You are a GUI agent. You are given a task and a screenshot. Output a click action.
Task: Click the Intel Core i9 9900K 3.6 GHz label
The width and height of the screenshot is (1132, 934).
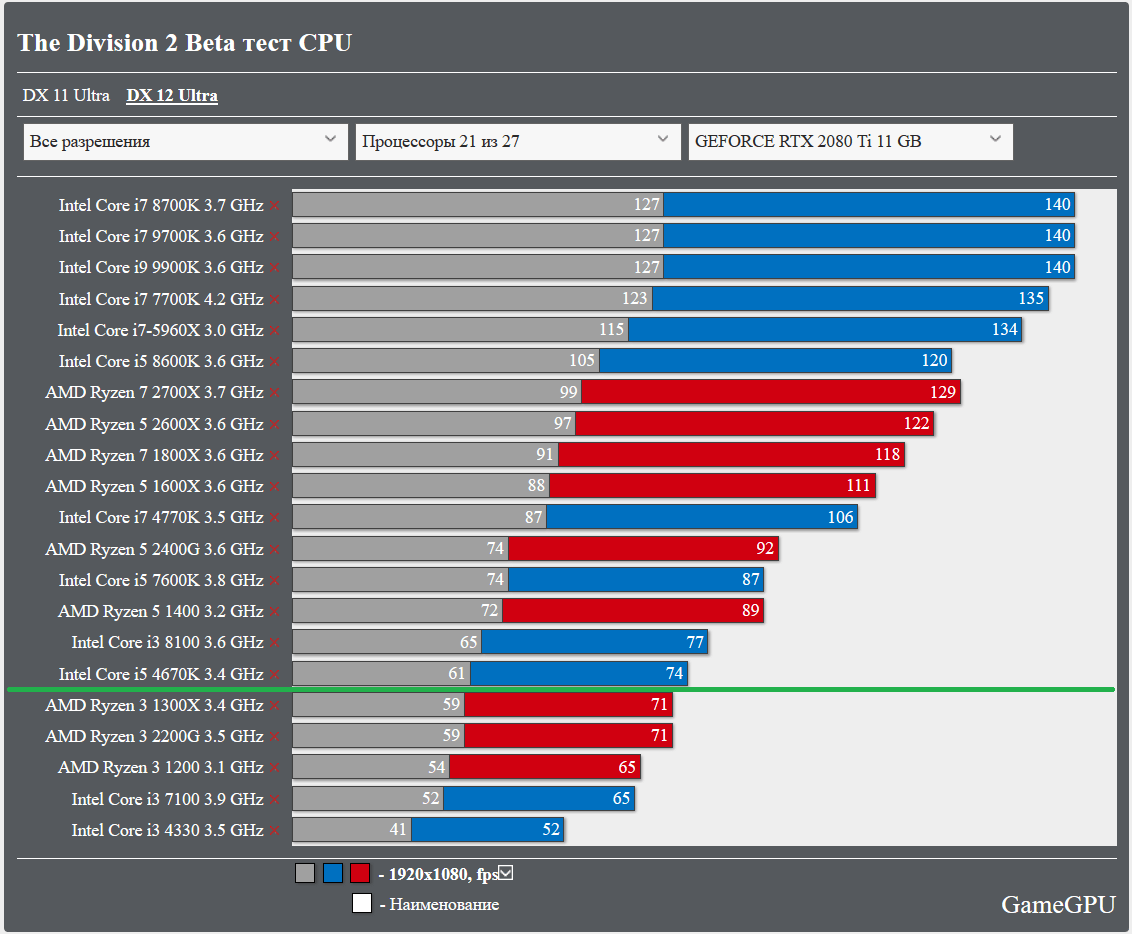tap(161, 268)
